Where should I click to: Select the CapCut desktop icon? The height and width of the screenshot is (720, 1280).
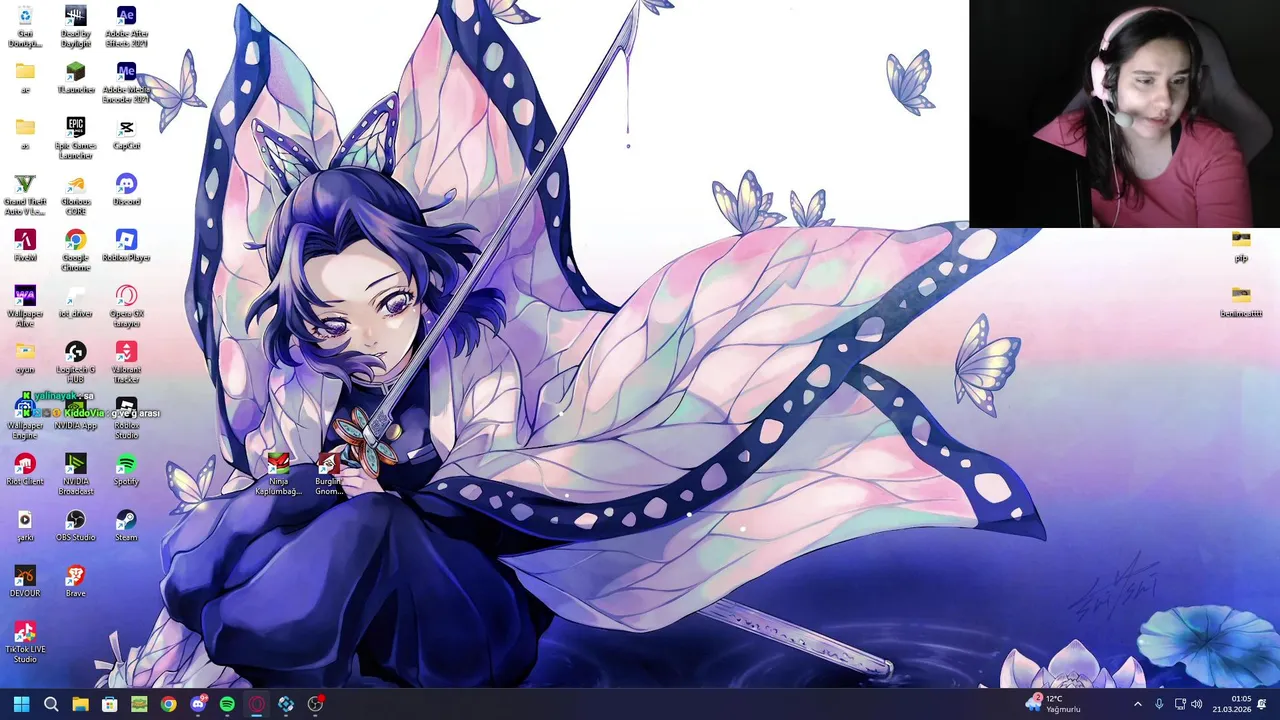click(126, 134)
